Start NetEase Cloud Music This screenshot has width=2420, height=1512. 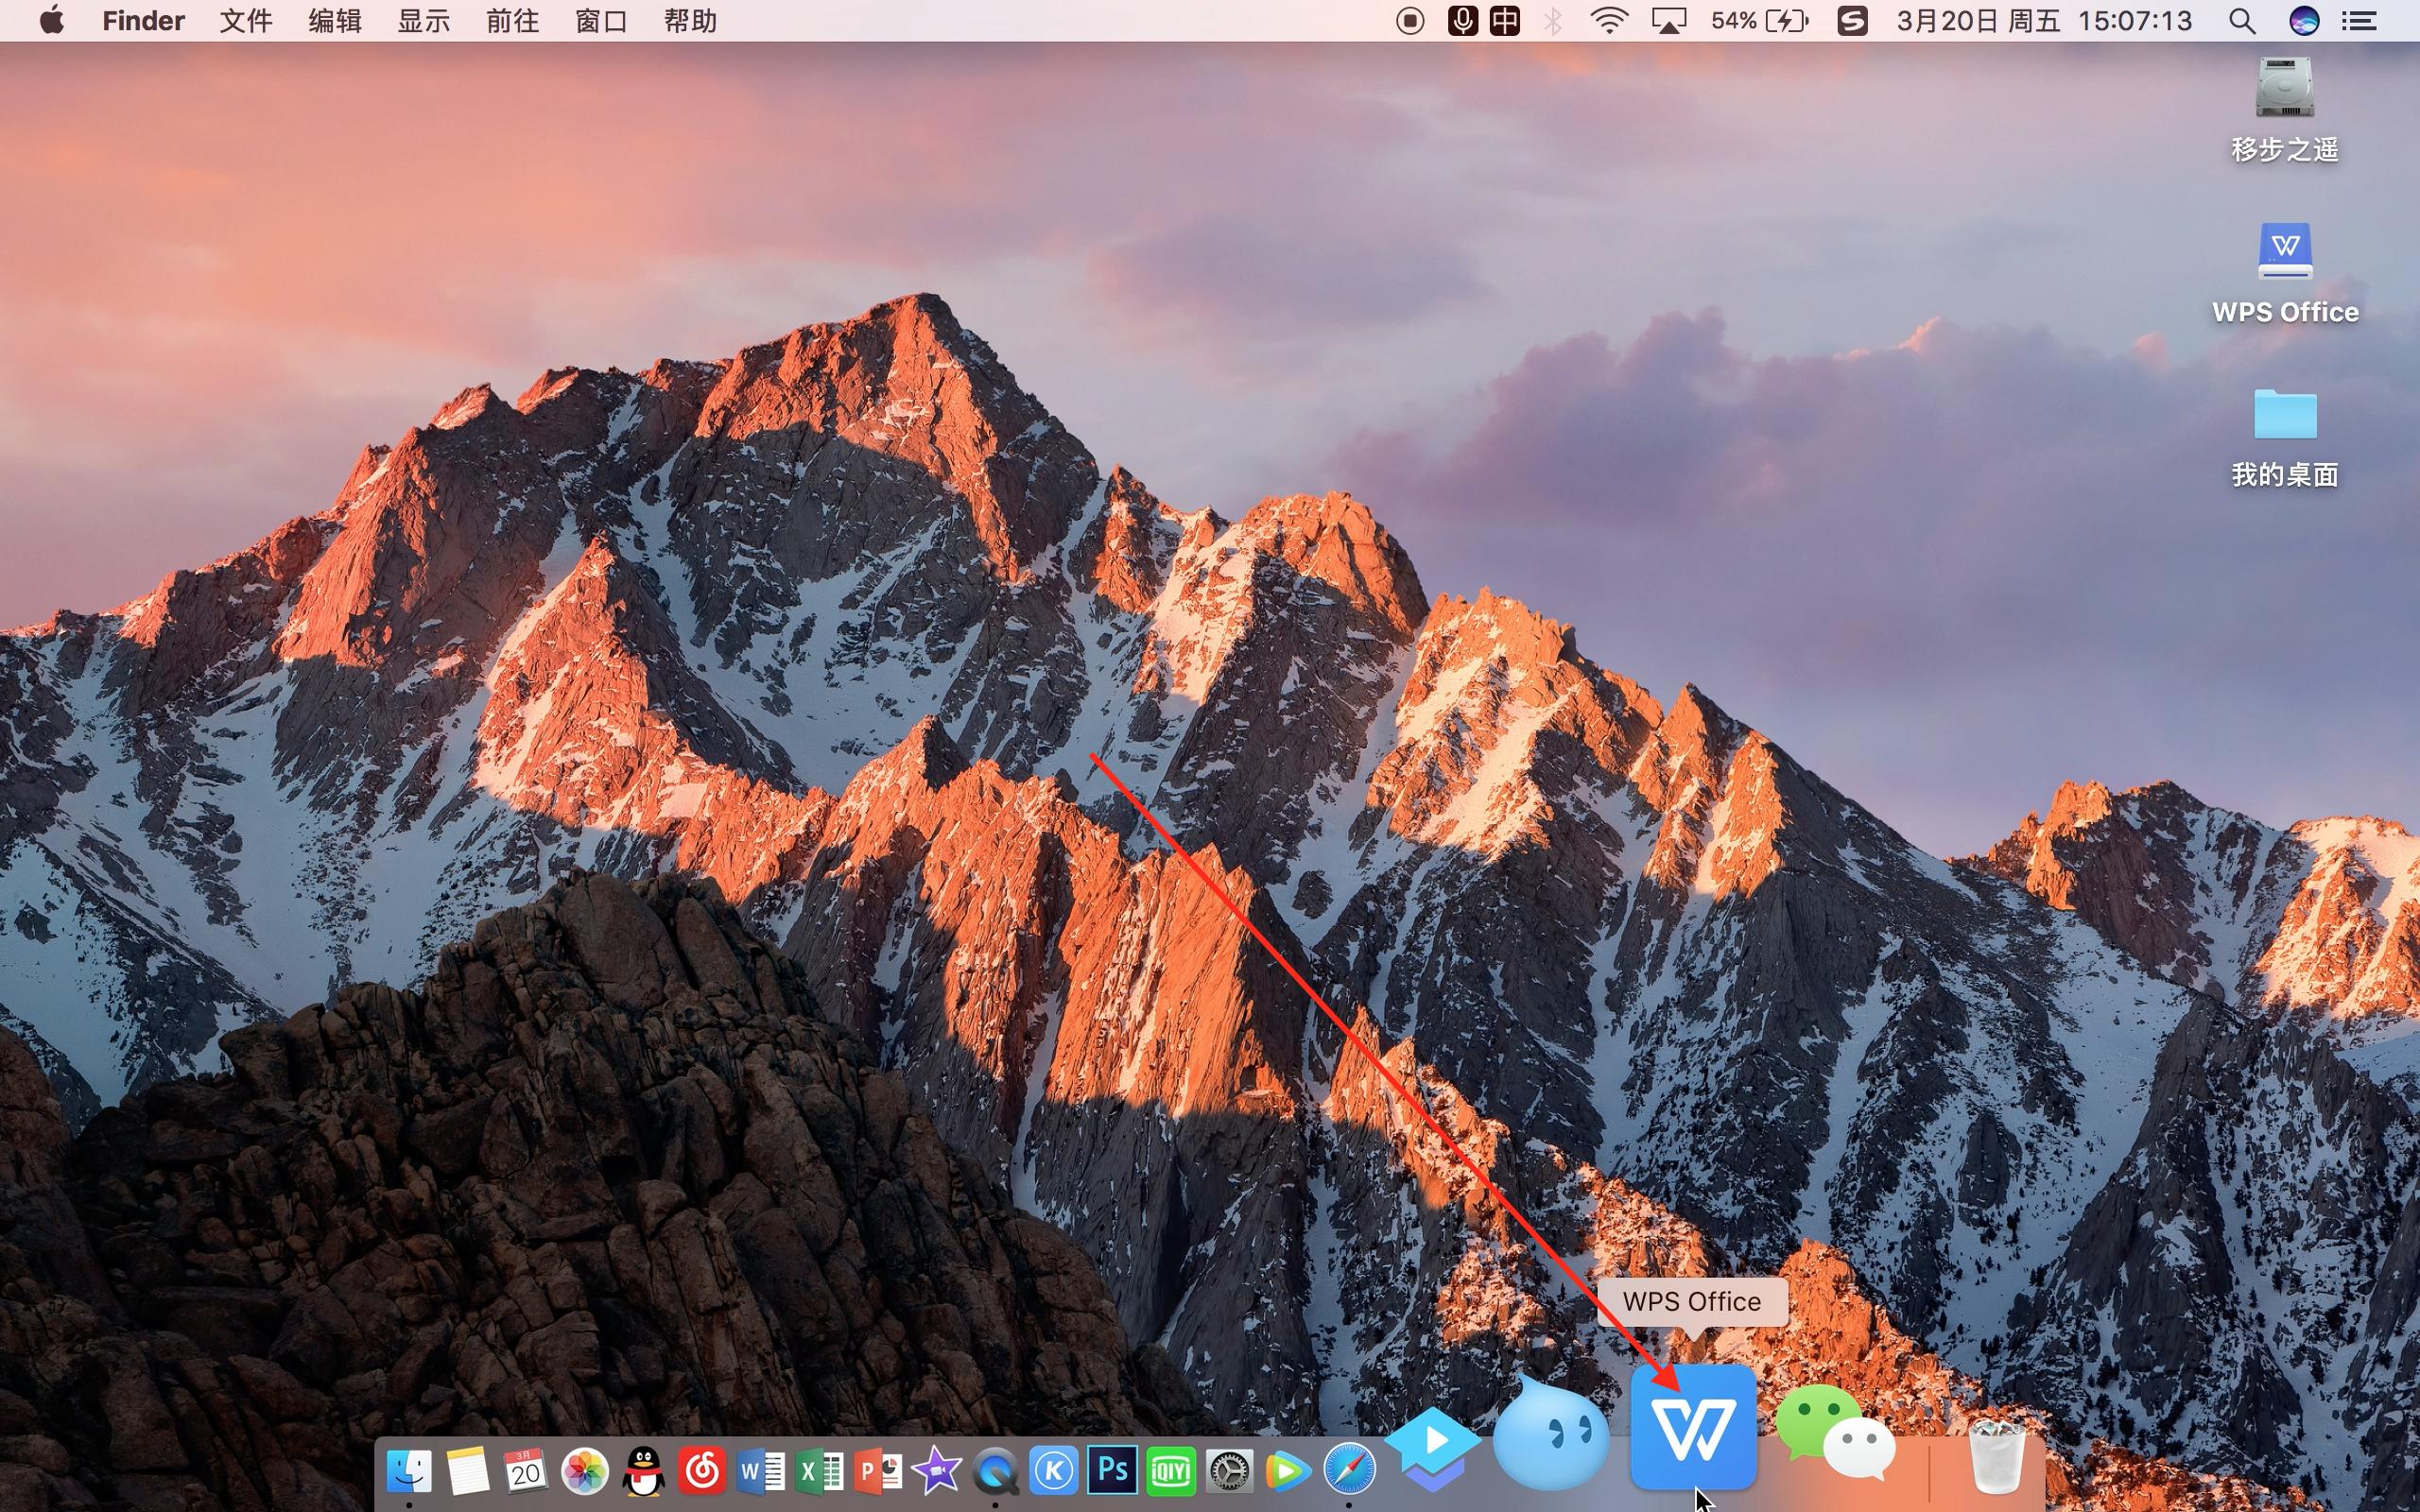point(703,1470)
